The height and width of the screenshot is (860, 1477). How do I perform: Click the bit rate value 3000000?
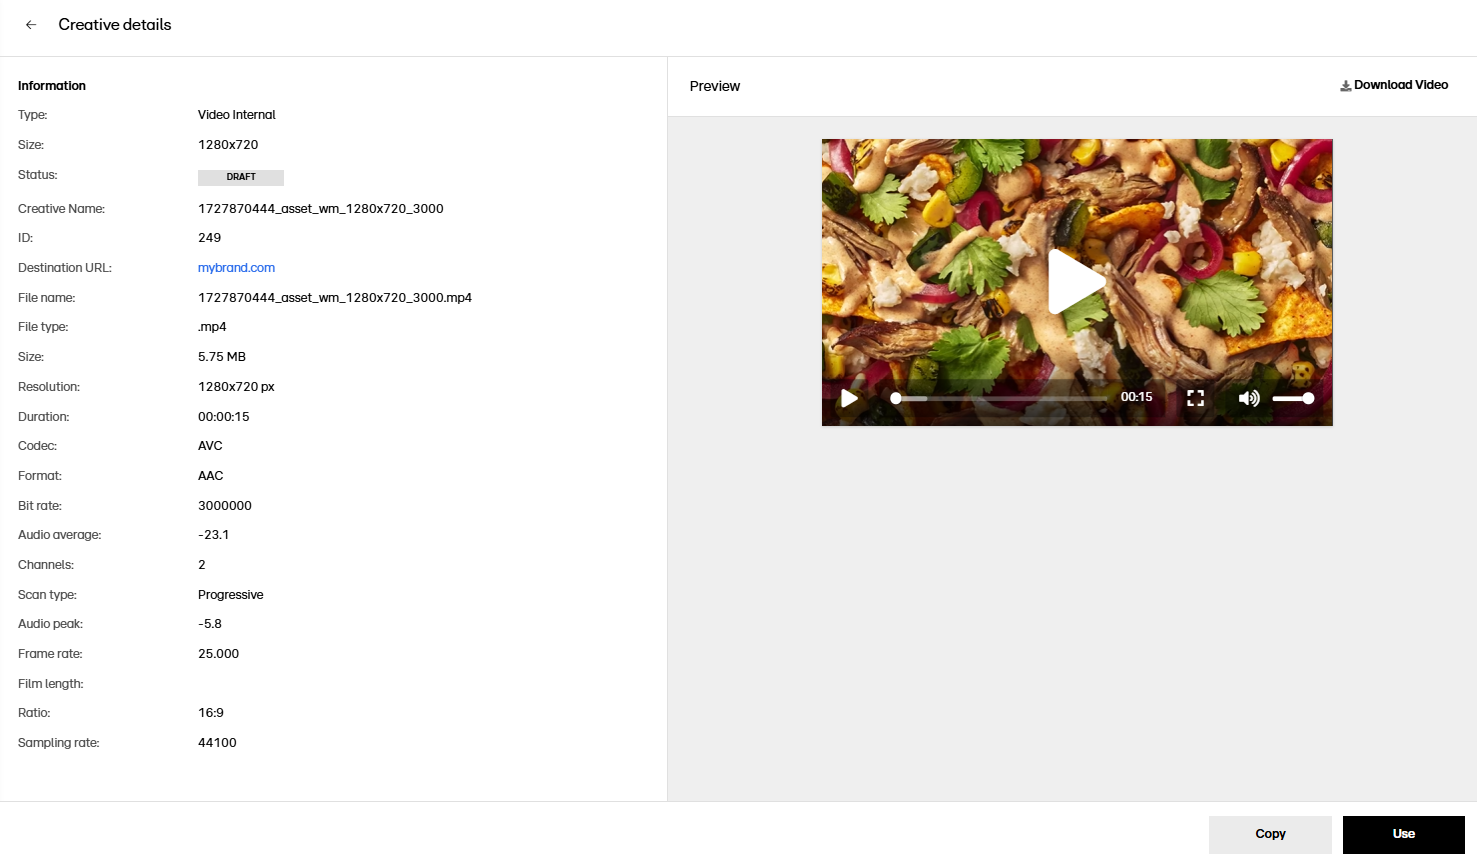point(224,506)
